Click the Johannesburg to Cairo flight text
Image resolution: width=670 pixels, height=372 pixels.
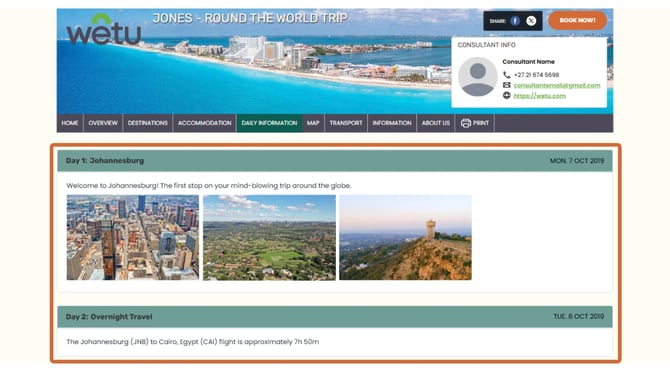coord(193,342)
